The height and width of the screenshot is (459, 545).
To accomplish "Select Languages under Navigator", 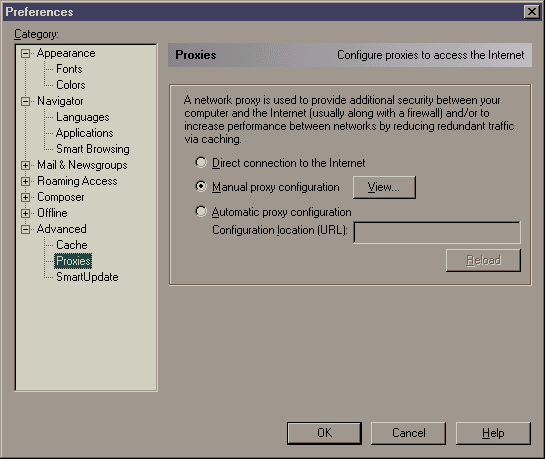I will [x=83, y=117].
